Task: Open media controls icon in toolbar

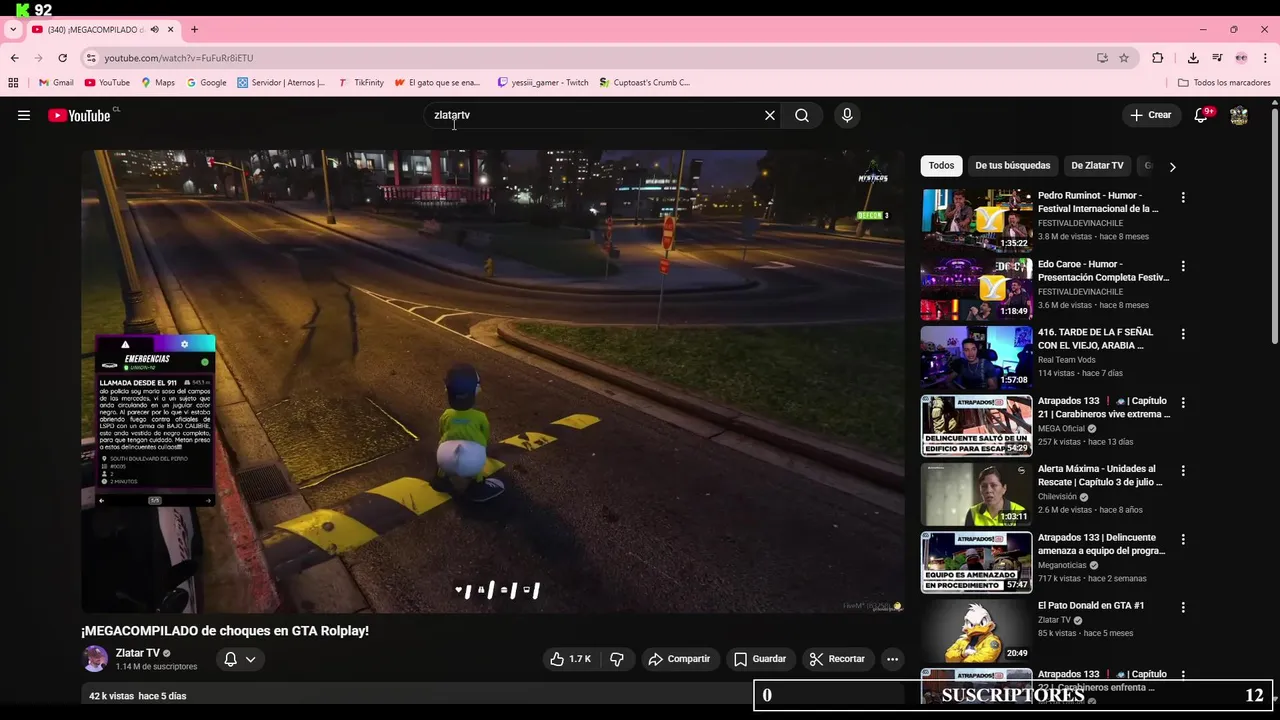Action: point(1217,58)
